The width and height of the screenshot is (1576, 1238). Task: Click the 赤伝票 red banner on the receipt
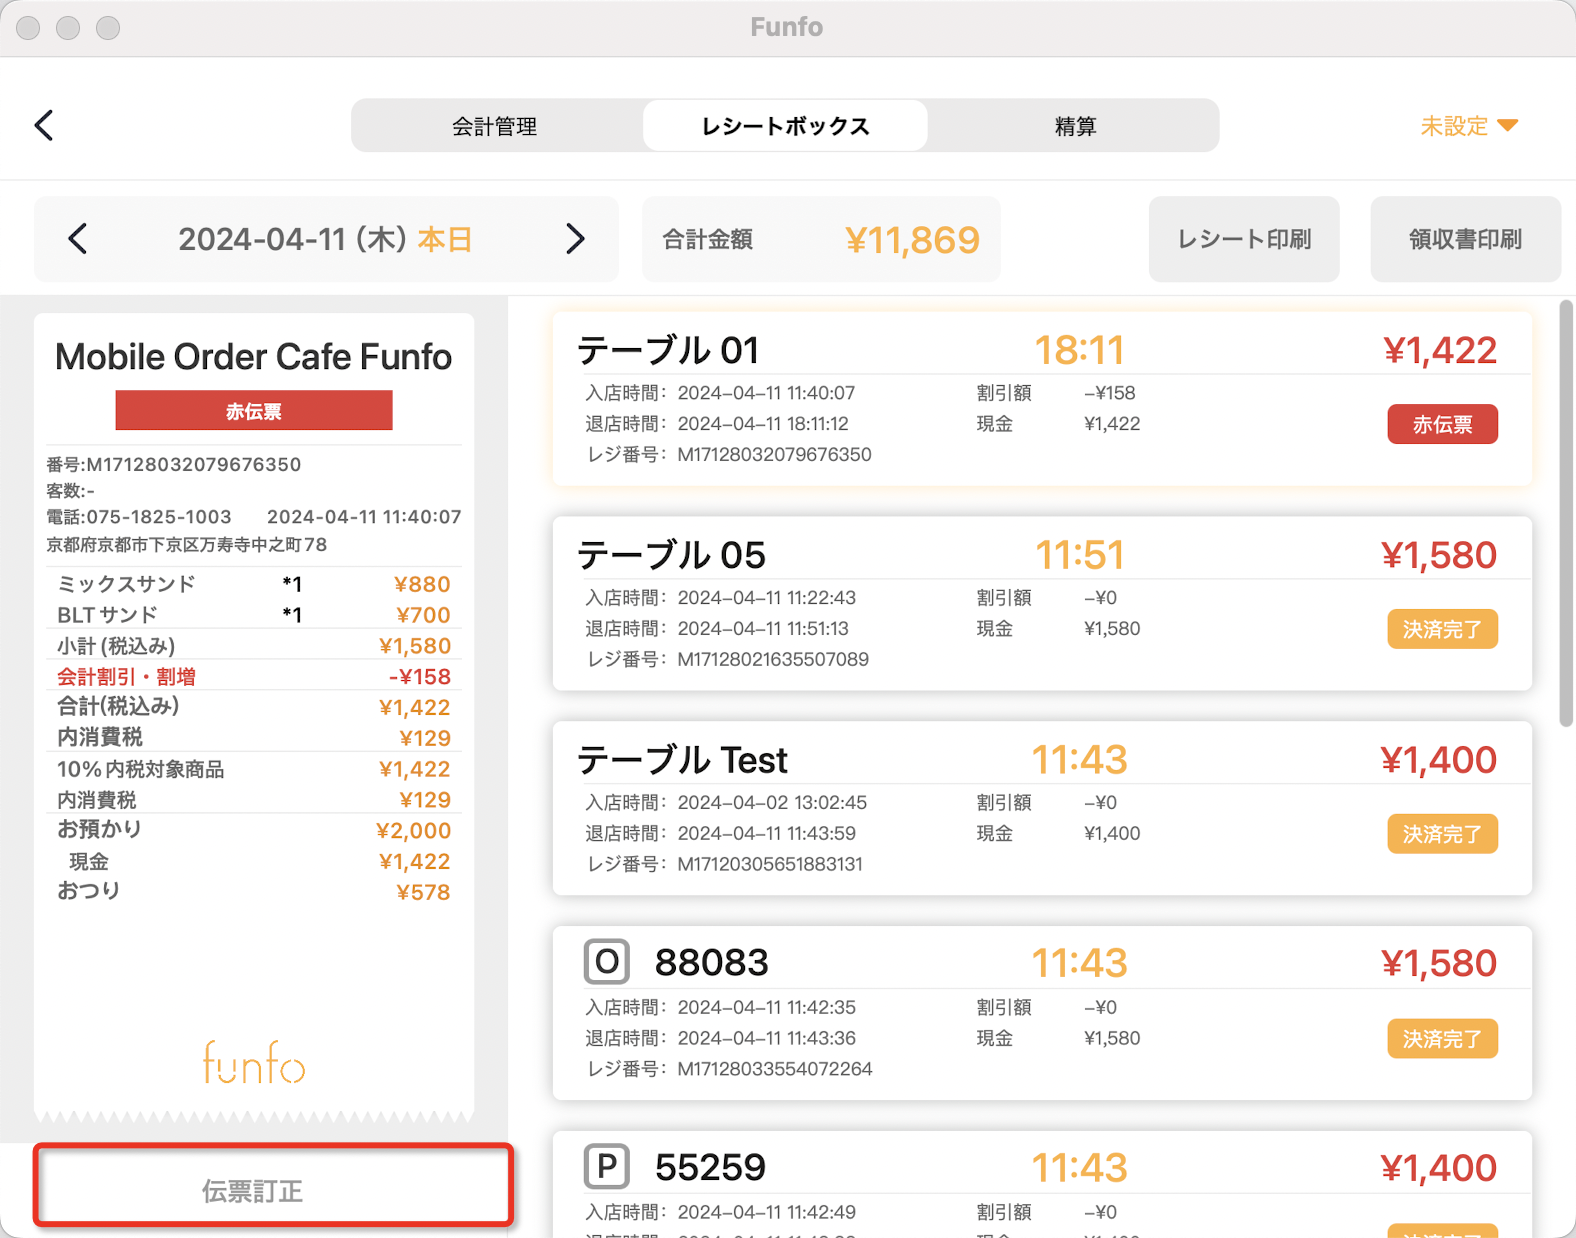[254, 411]
